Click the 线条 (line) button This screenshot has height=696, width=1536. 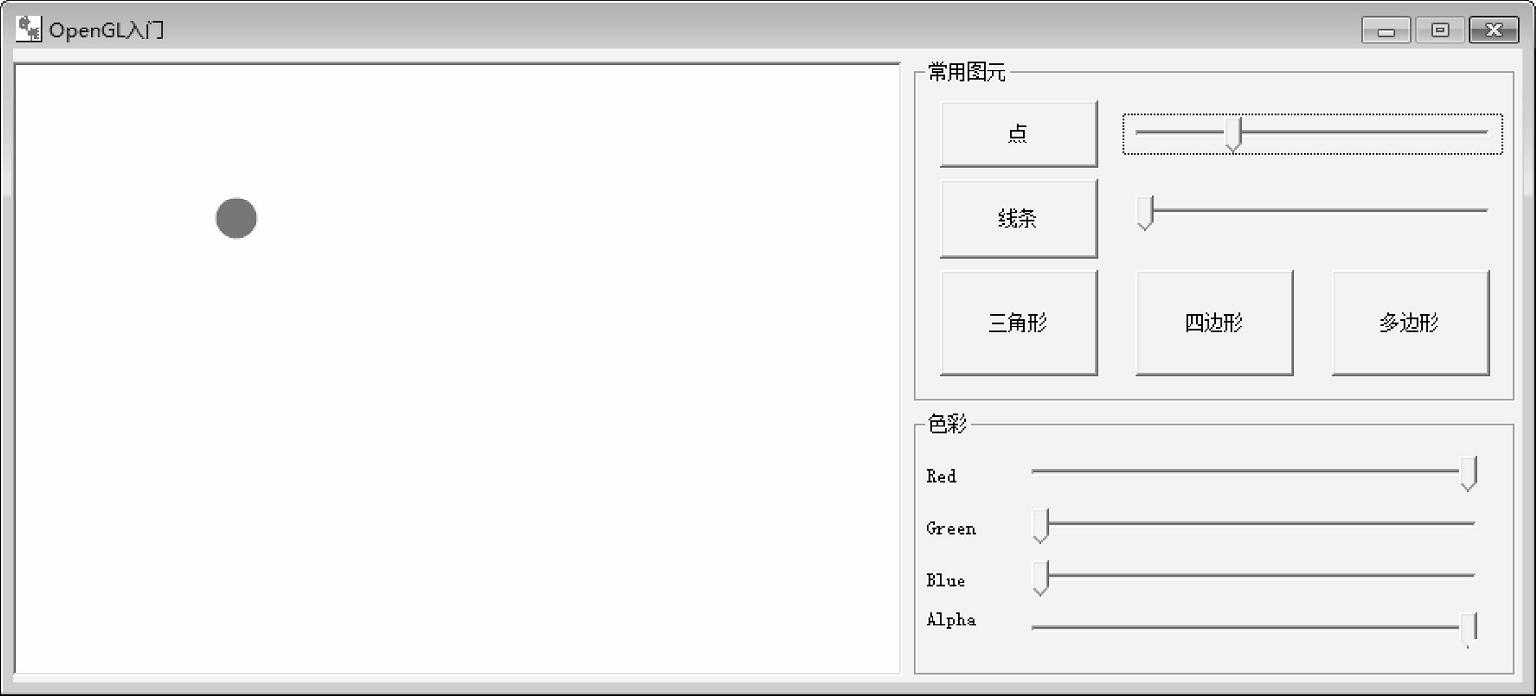pos(1018,219)
